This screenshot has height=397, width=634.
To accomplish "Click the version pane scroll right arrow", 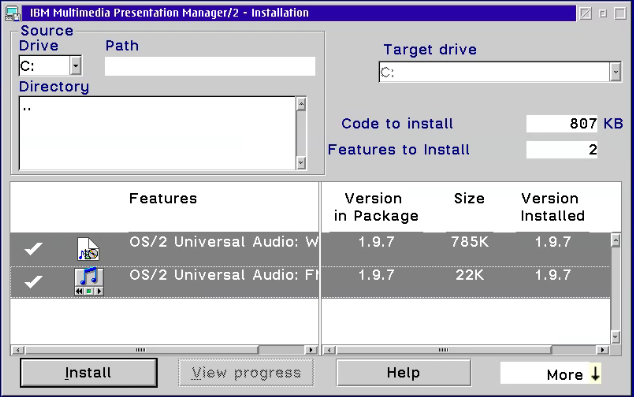I will 603,350.
